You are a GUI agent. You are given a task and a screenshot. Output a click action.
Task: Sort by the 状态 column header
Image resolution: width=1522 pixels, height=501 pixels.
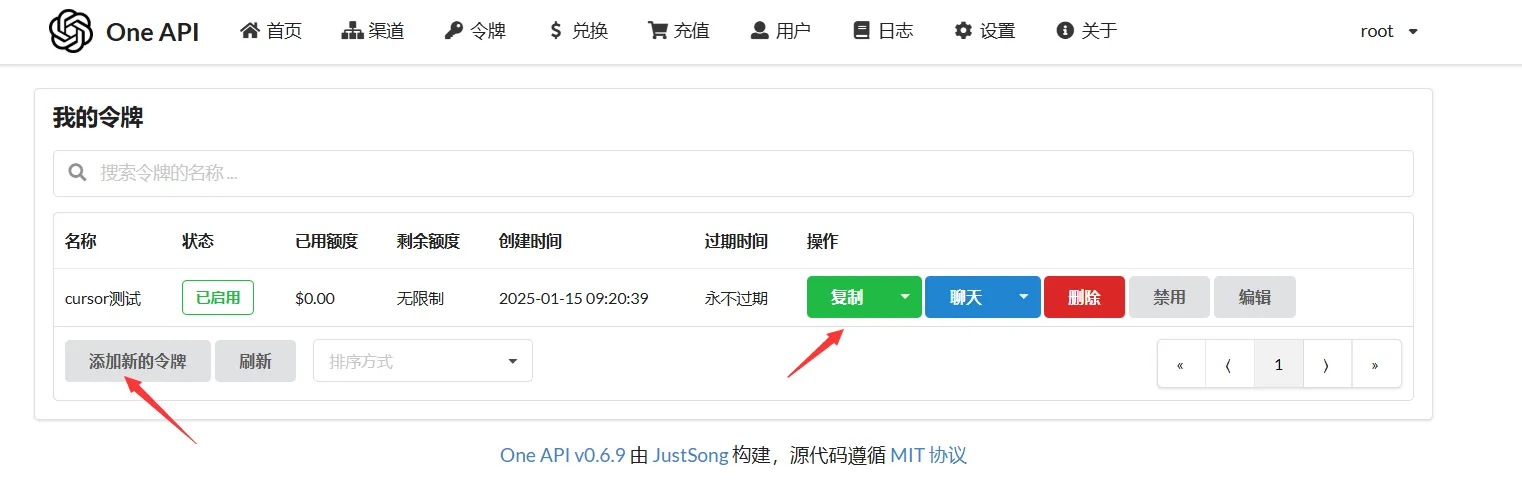click(x=198, y=241)
